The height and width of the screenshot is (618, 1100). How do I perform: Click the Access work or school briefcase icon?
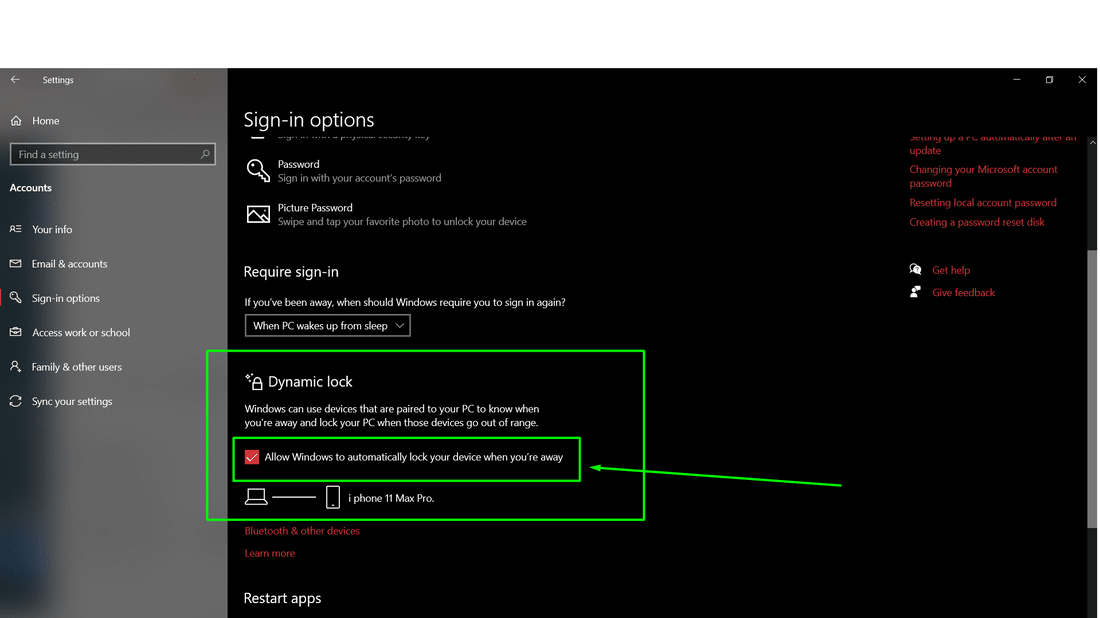tap(15, 332)
